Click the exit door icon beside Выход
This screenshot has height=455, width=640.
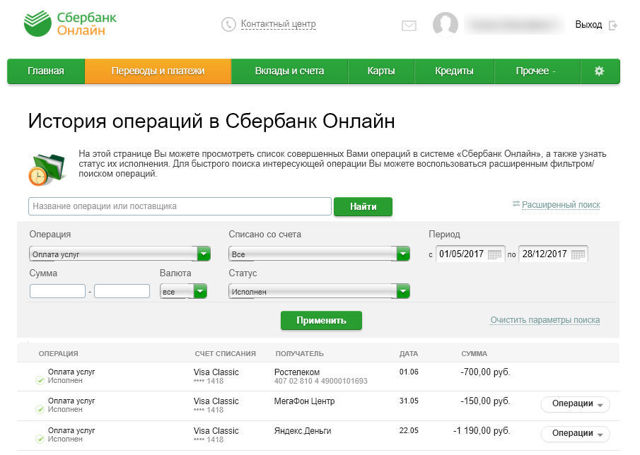pos(613,25)
